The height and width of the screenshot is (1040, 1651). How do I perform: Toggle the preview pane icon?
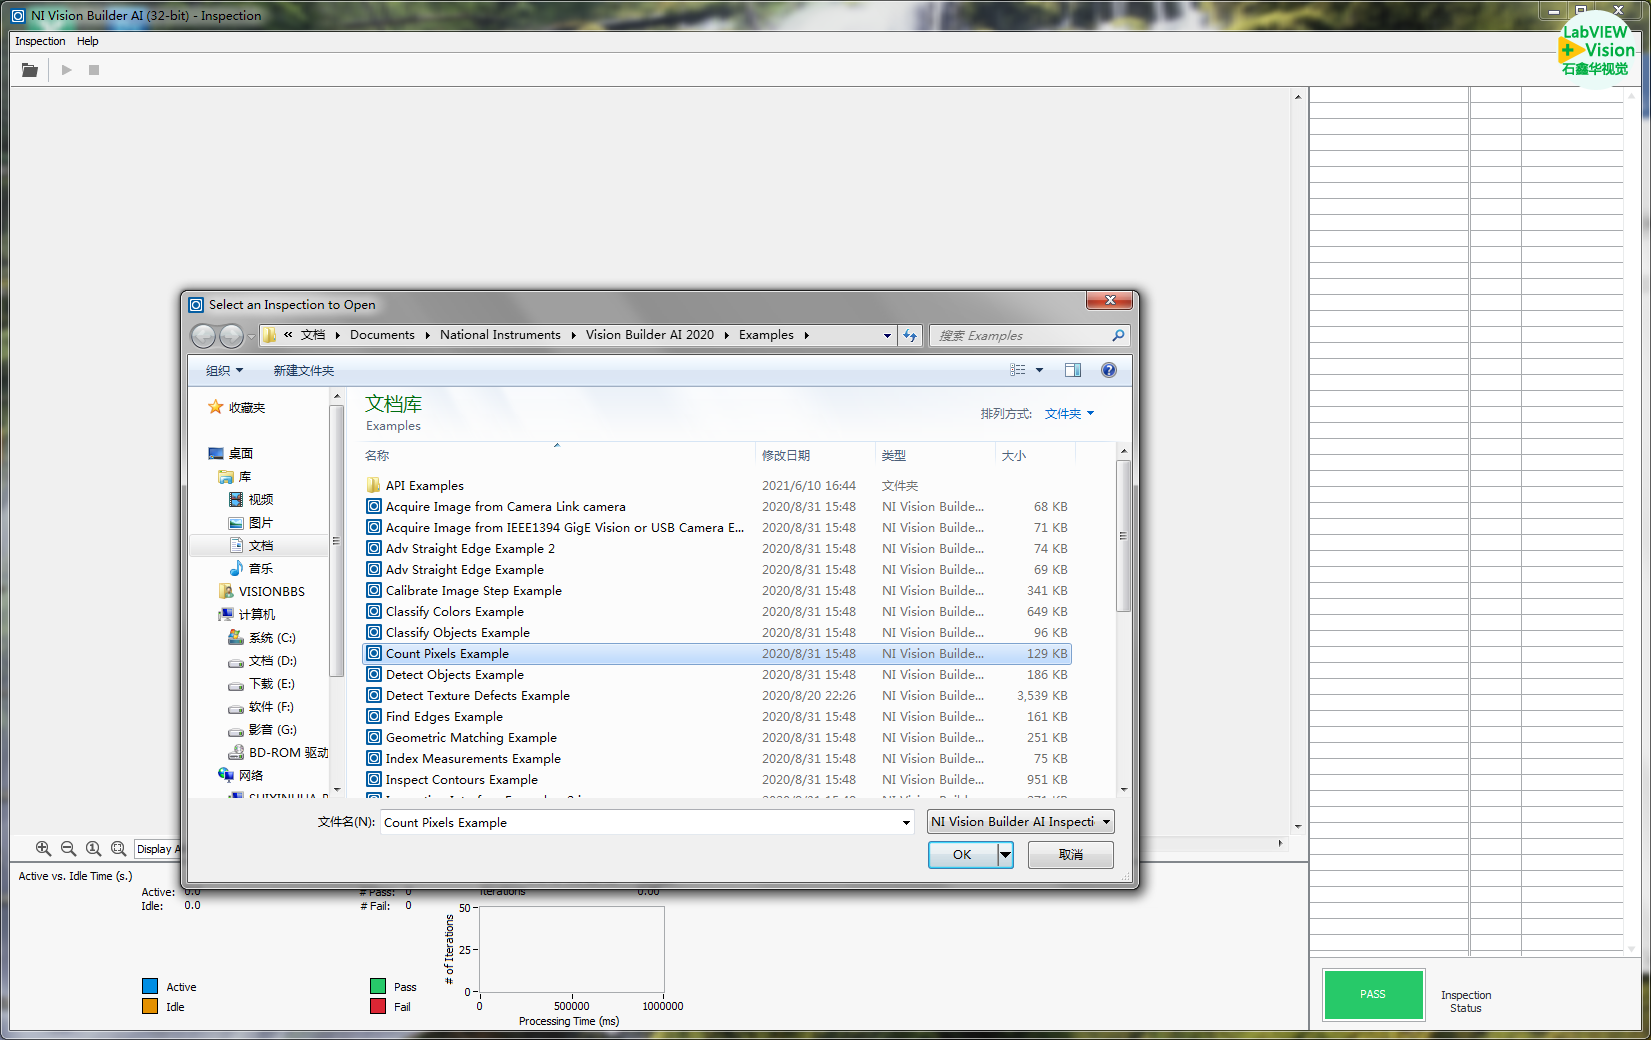[1073, 370]
